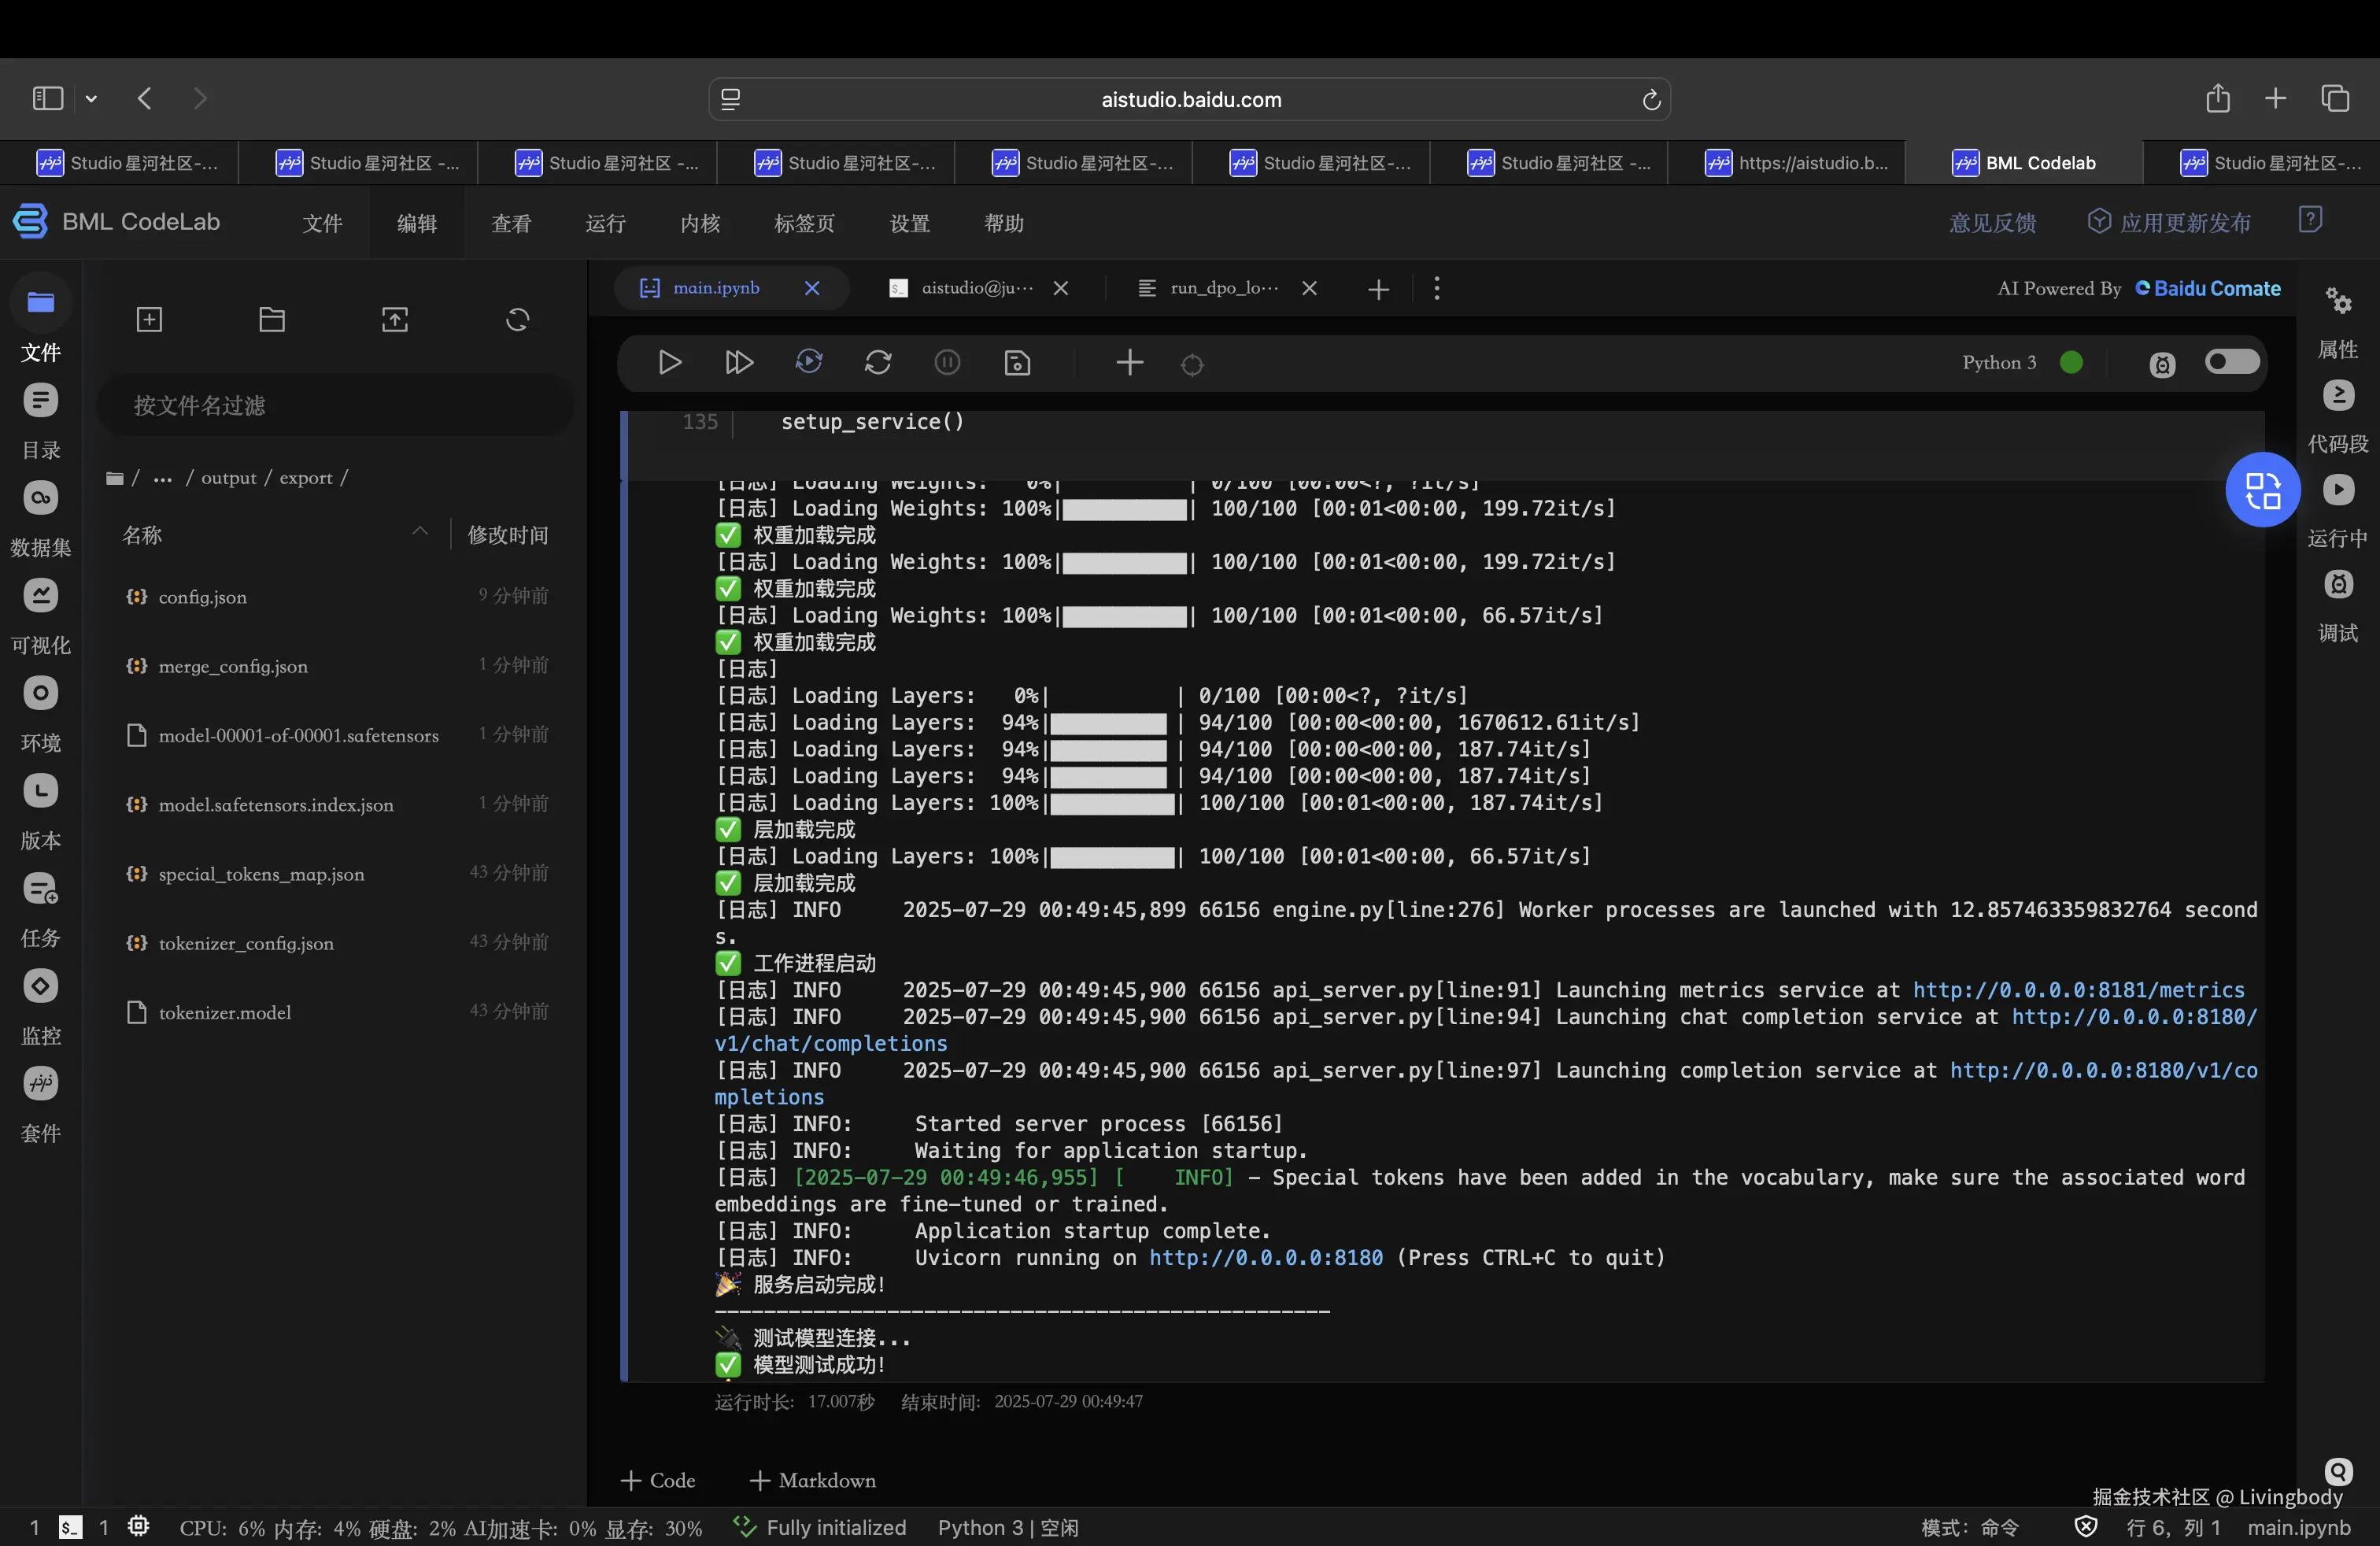
Task: Open config.json in file list
Action: (x=202, y=597)
